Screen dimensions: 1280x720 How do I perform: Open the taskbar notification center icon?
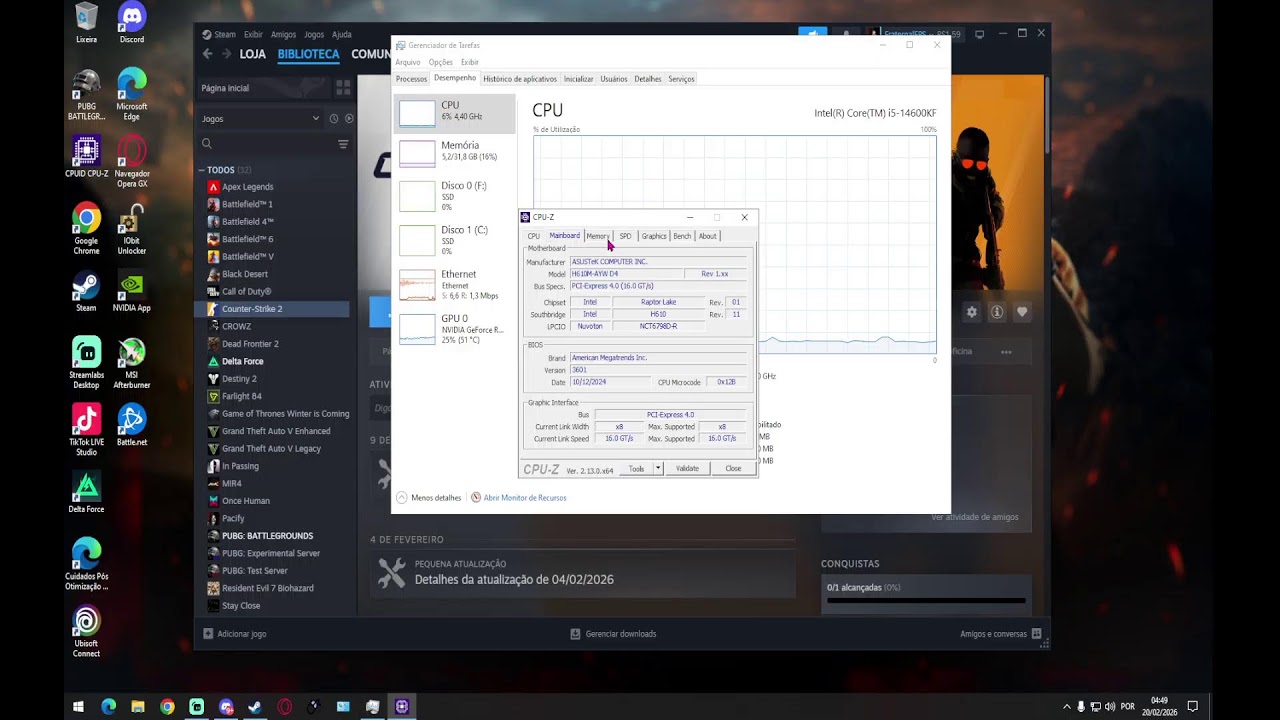[1192, 706]
